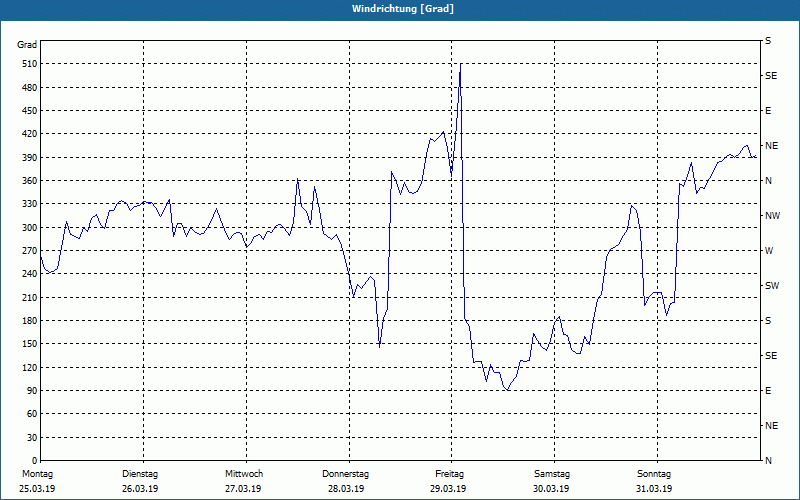This screenshot has width=800, height=500.
Task: Click the date 30.03.19
Action: [551, 489]
